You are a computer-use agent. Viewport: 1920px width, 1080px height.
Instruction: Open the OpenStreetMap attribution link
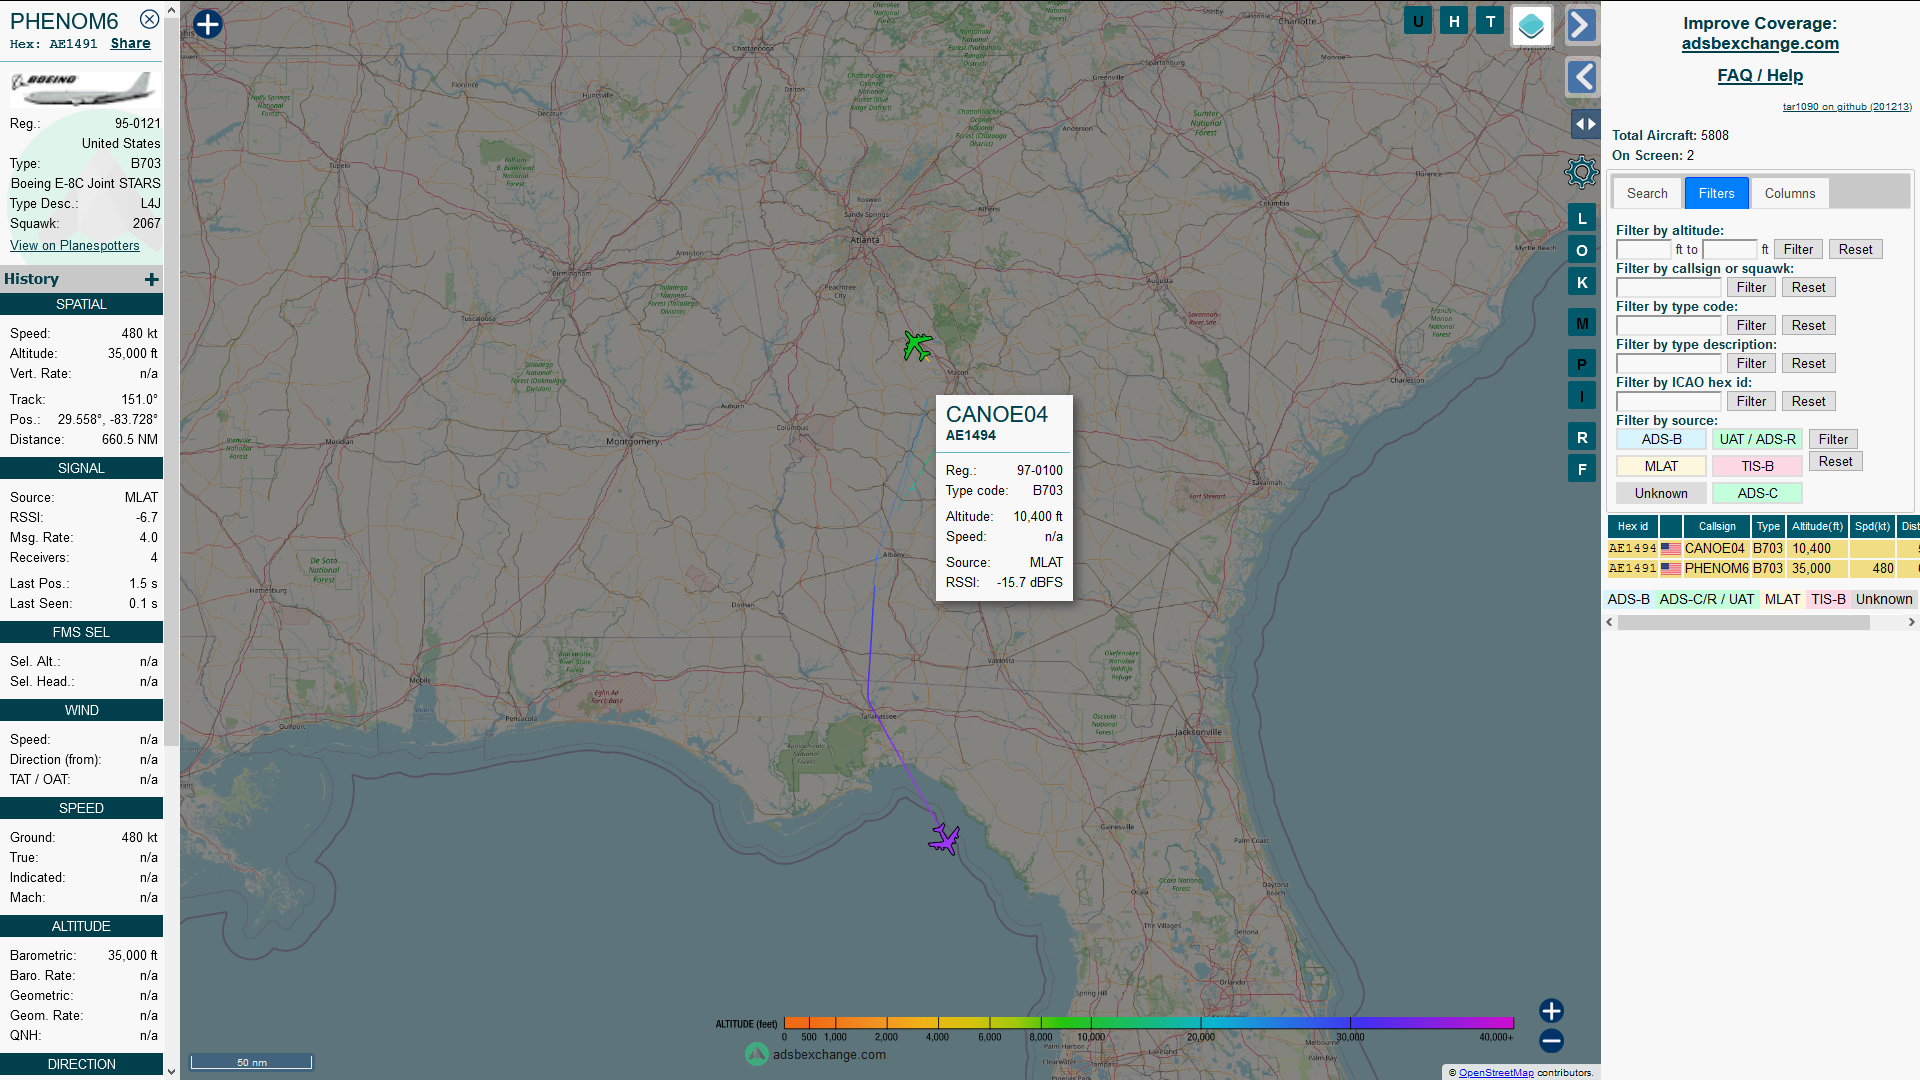coord(1496,1073)
